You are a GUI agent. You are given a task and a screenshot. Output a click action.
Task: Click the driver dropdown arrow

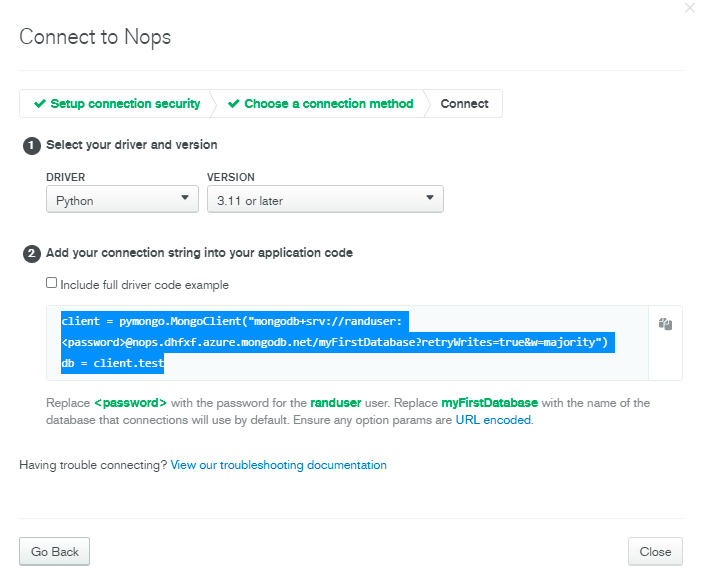(184, 198)
